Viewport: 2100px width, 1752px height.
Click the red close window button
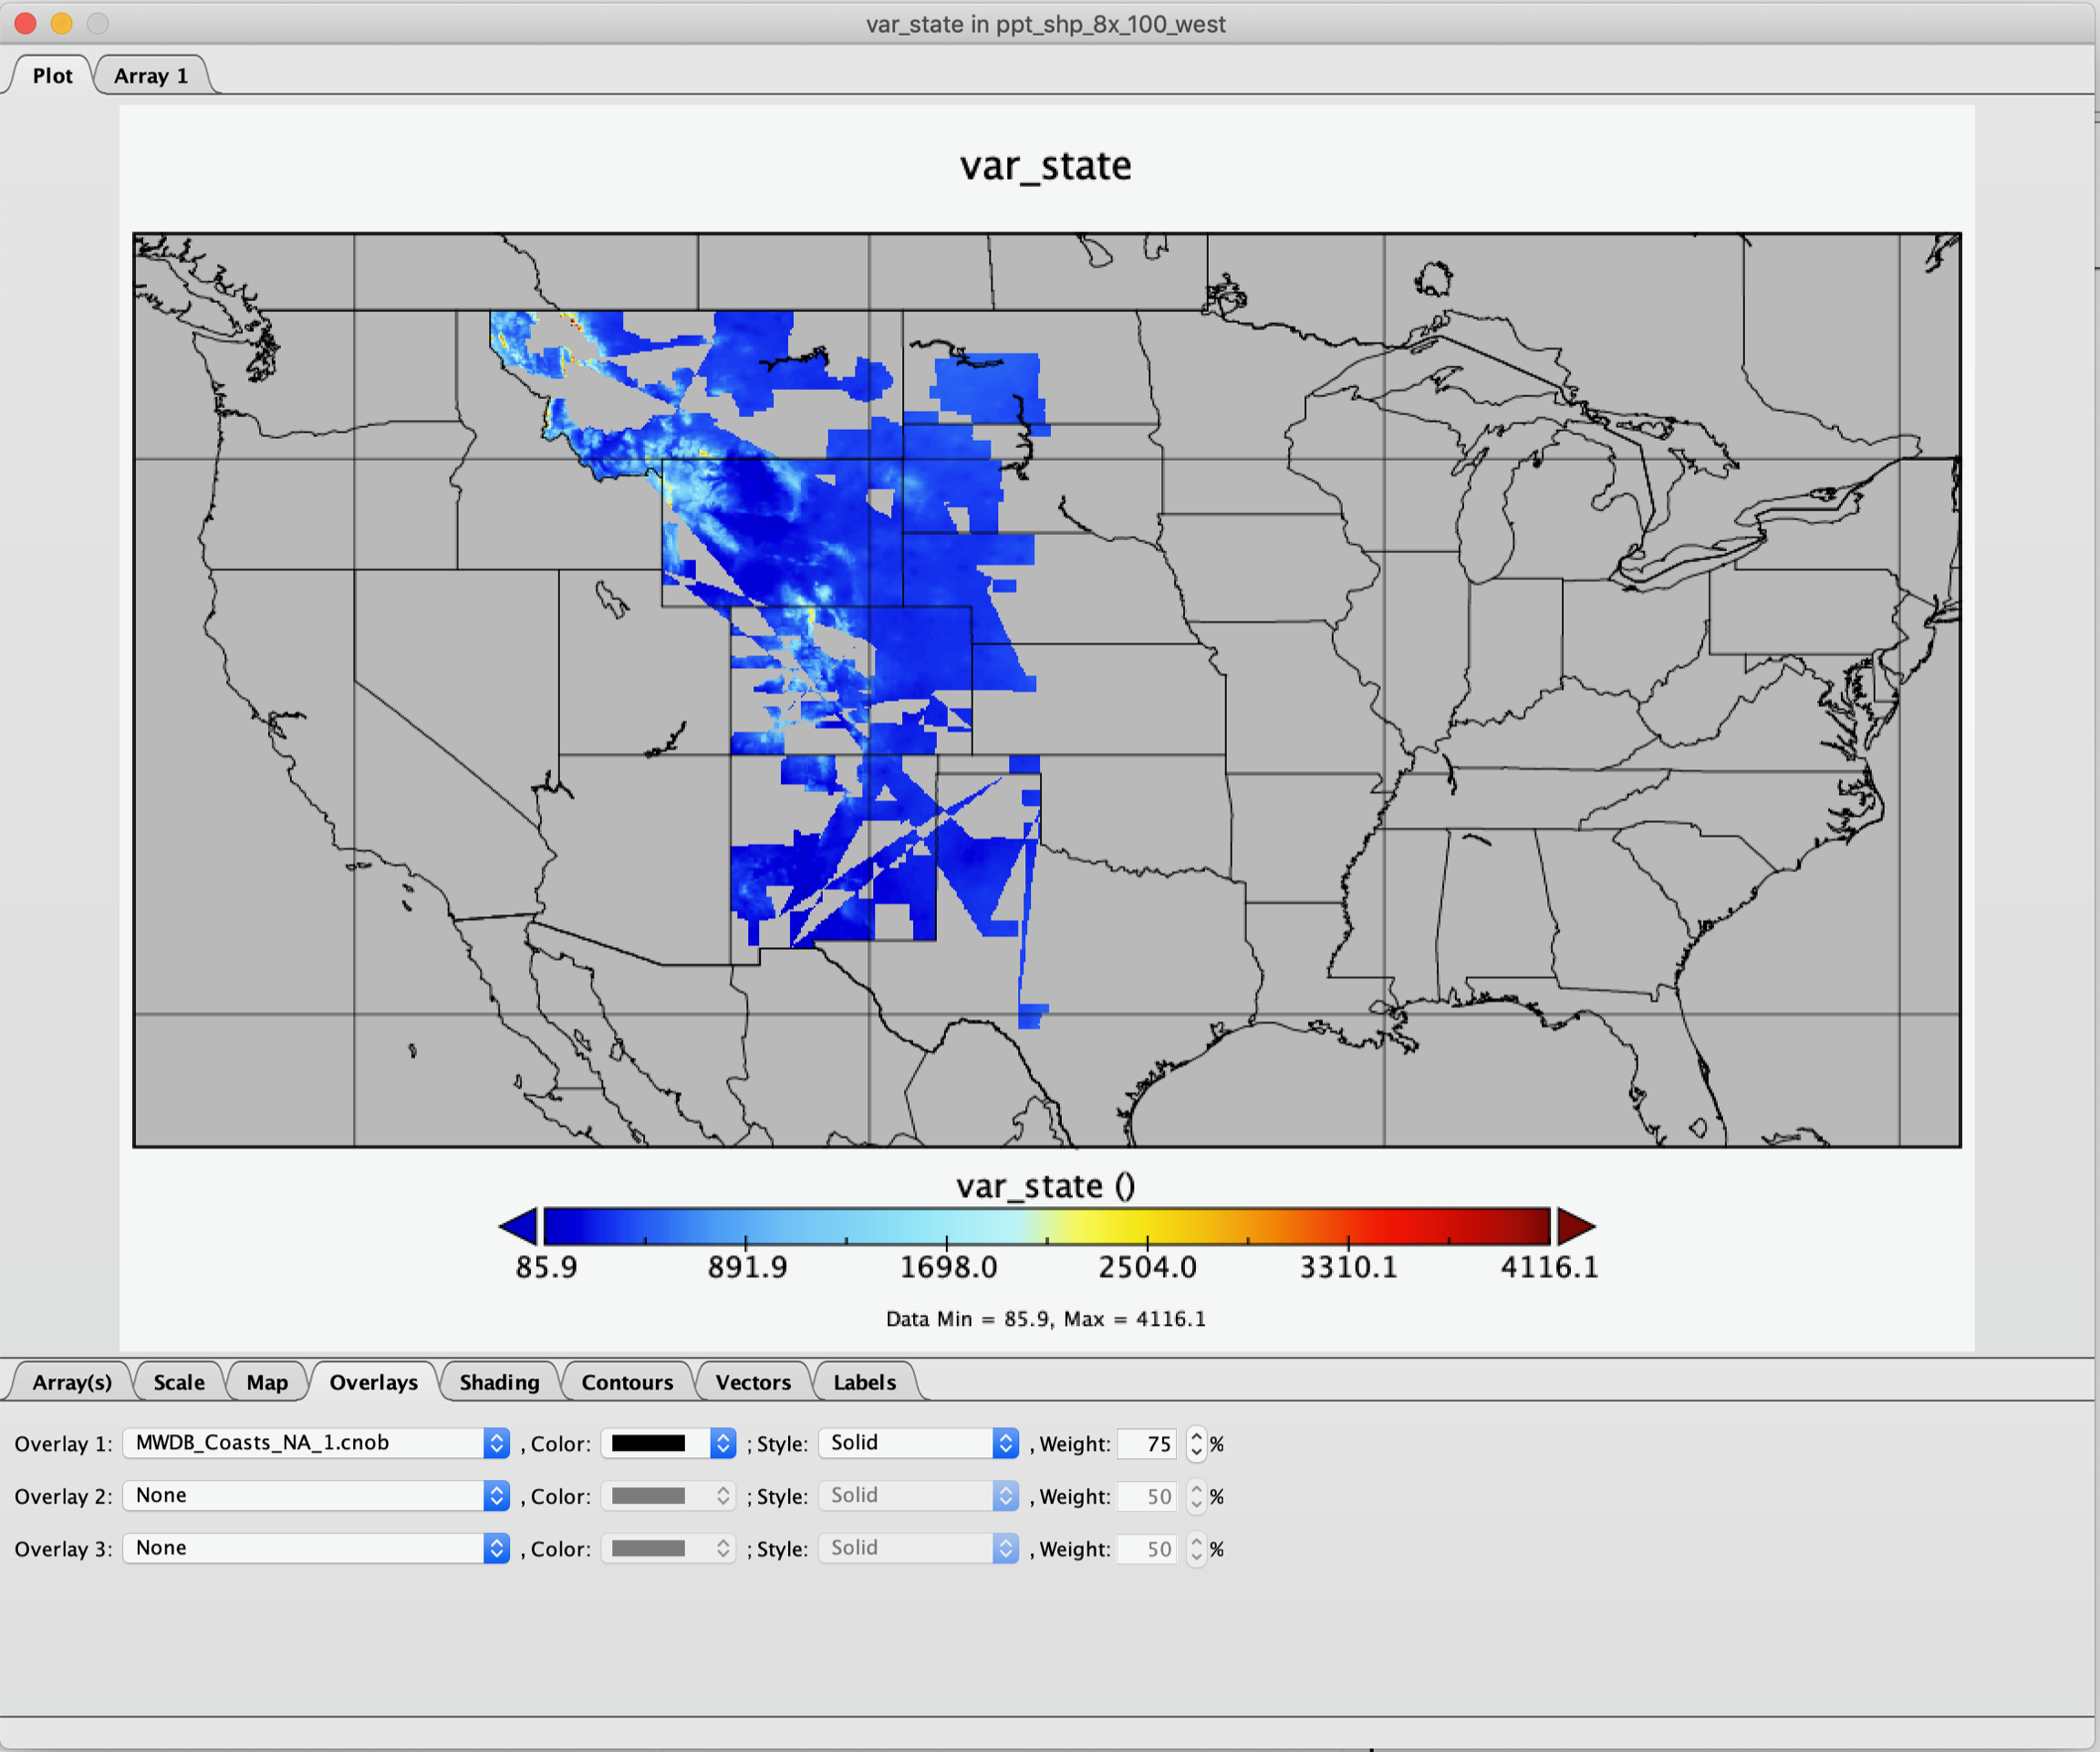click(x=26, y=23)
